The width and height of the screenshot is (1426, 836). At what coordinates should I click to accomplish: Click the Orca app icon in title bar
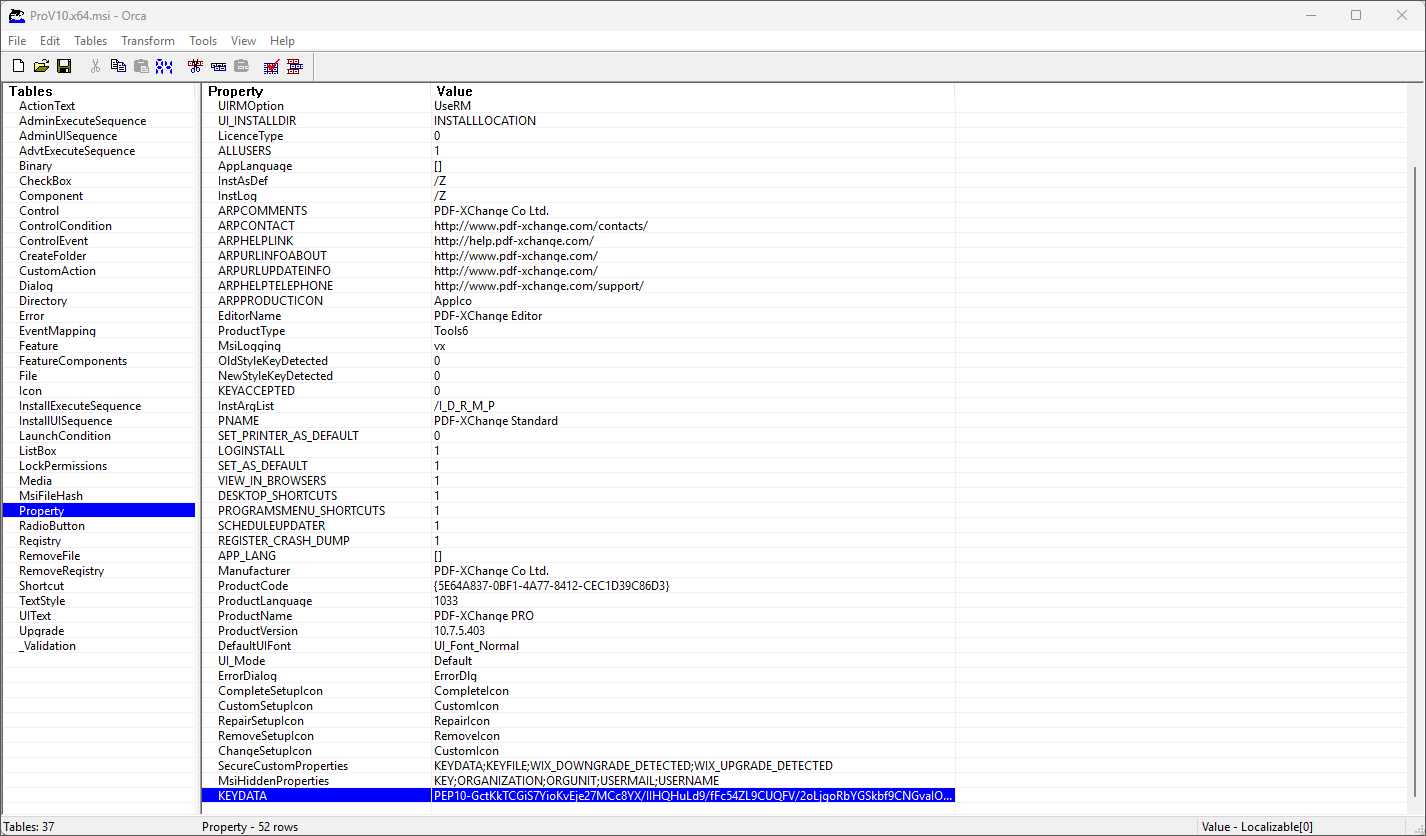coord(16,15)
